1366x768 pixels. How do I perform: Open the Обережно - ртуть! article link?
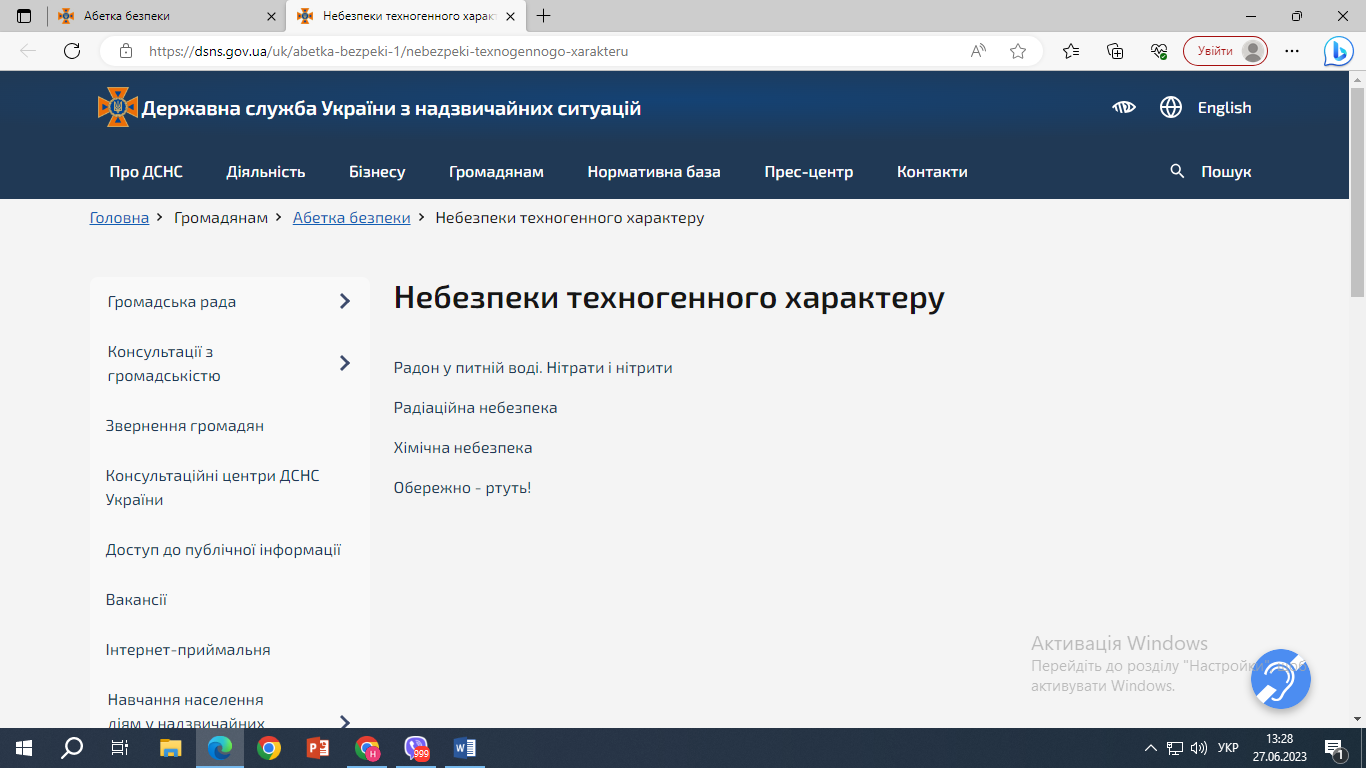462,488
